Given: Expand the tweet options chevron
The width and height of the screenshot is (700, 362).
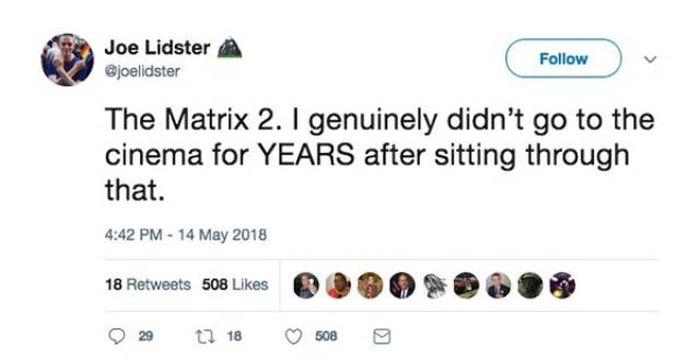Looking at the screenshot, I should [x=651, y=59].
